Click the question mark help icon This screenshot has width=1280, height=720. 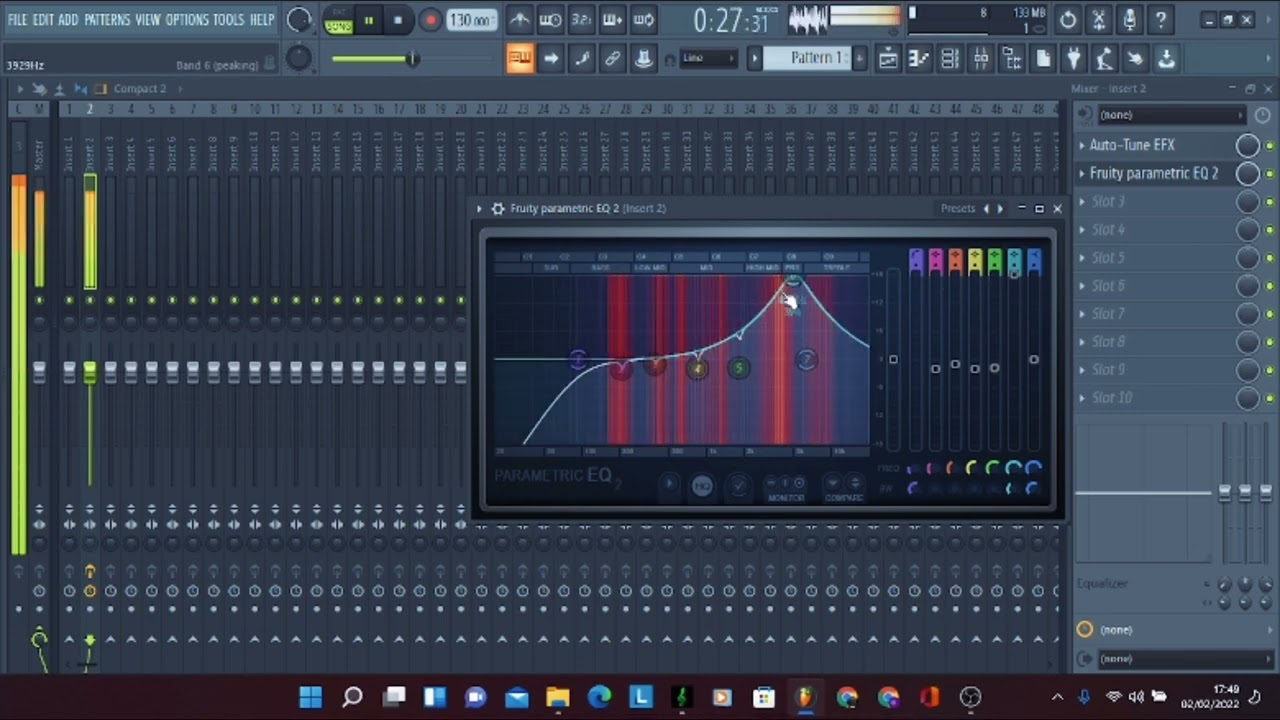coord(1161,20)
